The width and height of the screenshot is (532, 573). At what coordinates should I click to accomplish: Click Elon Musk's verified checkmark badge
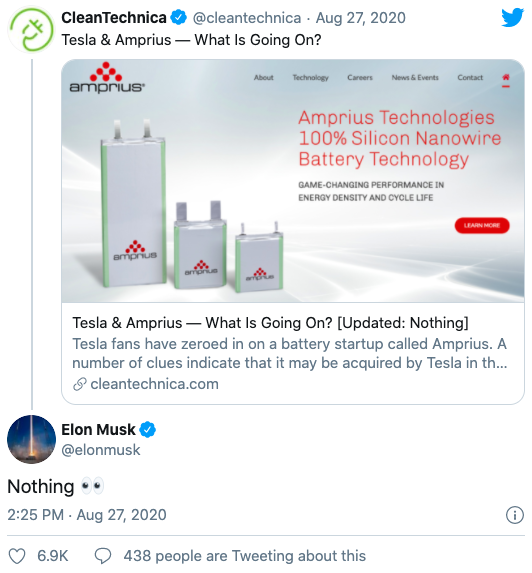[x=148, y=430]
